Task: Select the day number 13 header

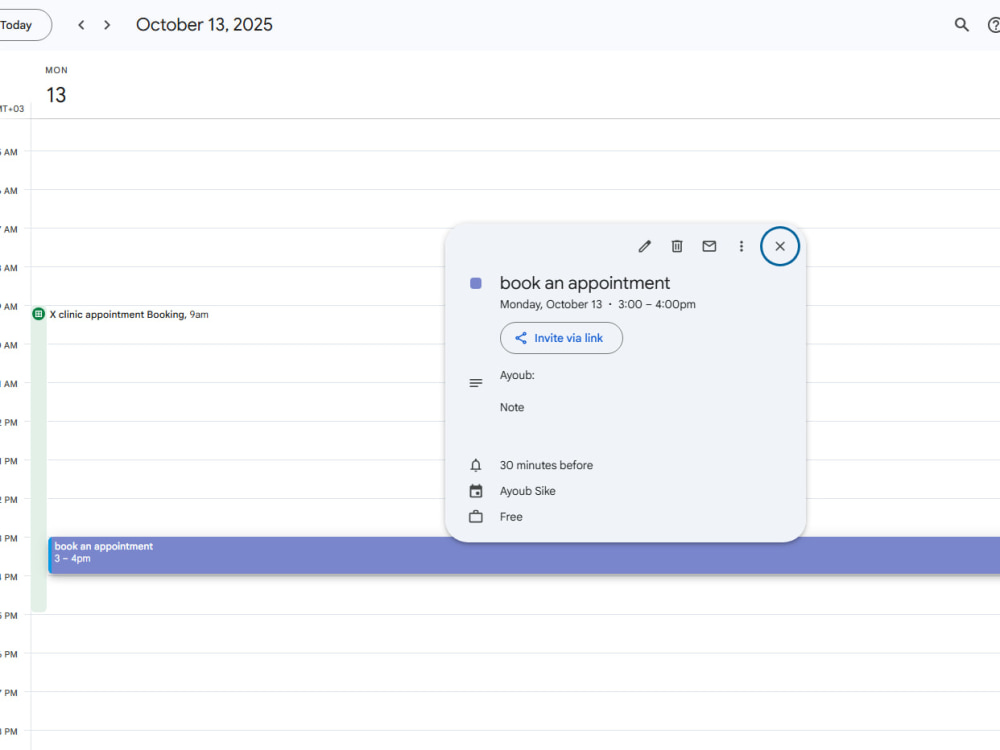Action: pyautogui.click(x=56, y=95)
